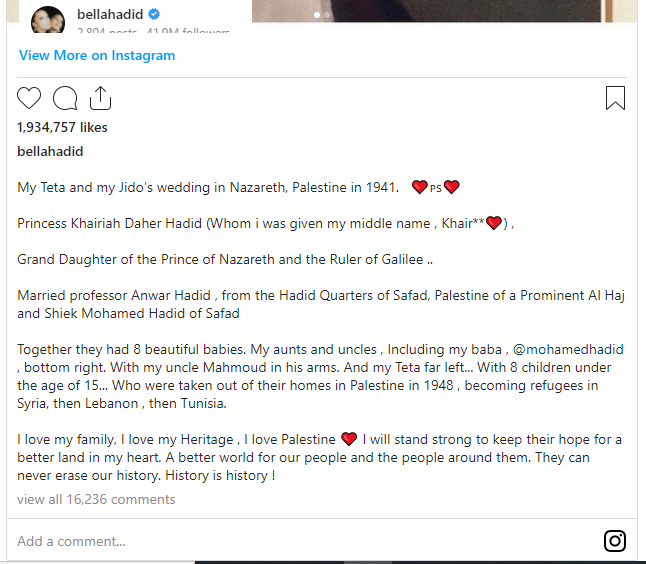Click the heart Like icon

[x=29, y=98]
